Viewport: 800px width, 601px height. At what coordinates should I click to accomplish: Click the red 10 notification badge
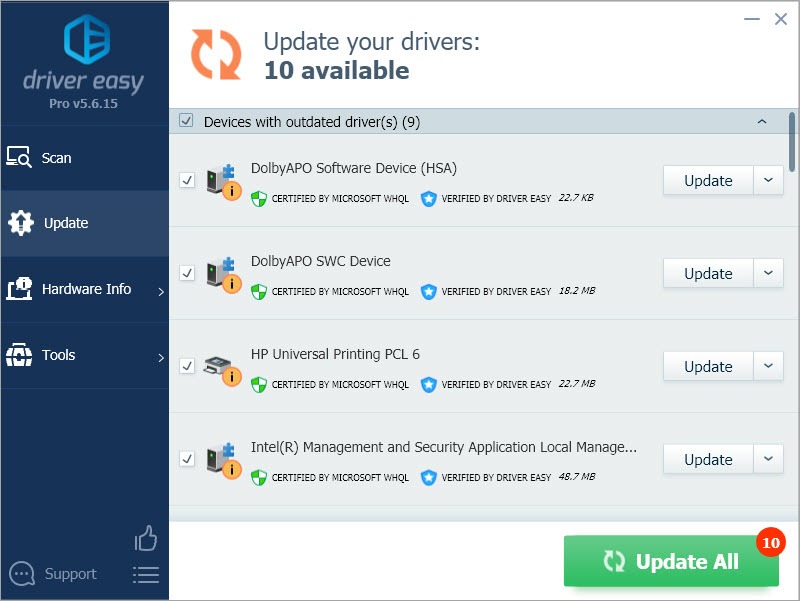tap(770, 542)
